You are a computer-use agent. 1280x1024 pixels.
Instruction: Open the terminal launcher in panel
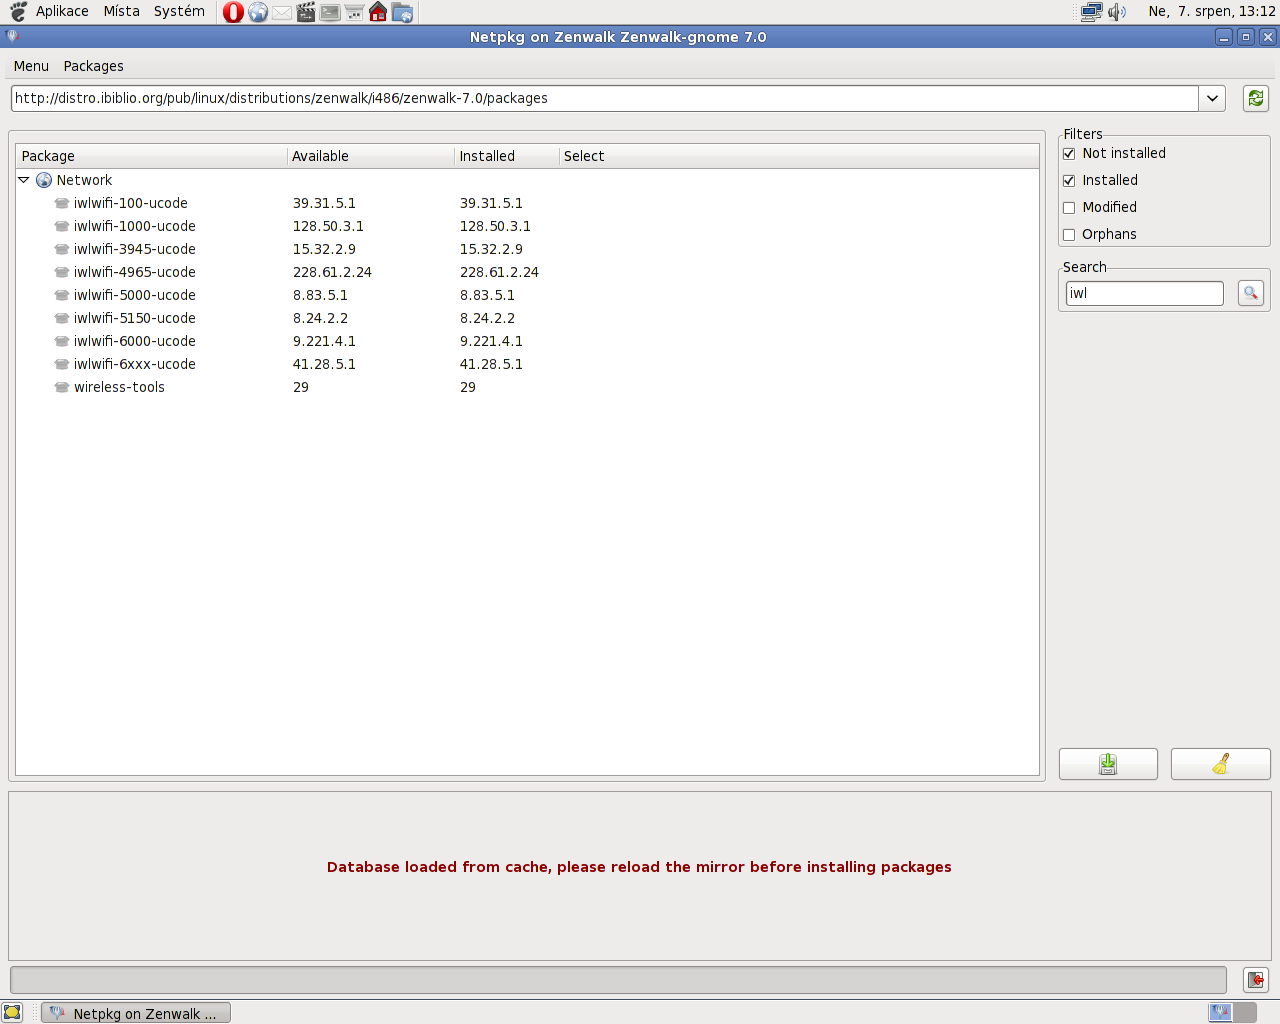pos(330,12)
